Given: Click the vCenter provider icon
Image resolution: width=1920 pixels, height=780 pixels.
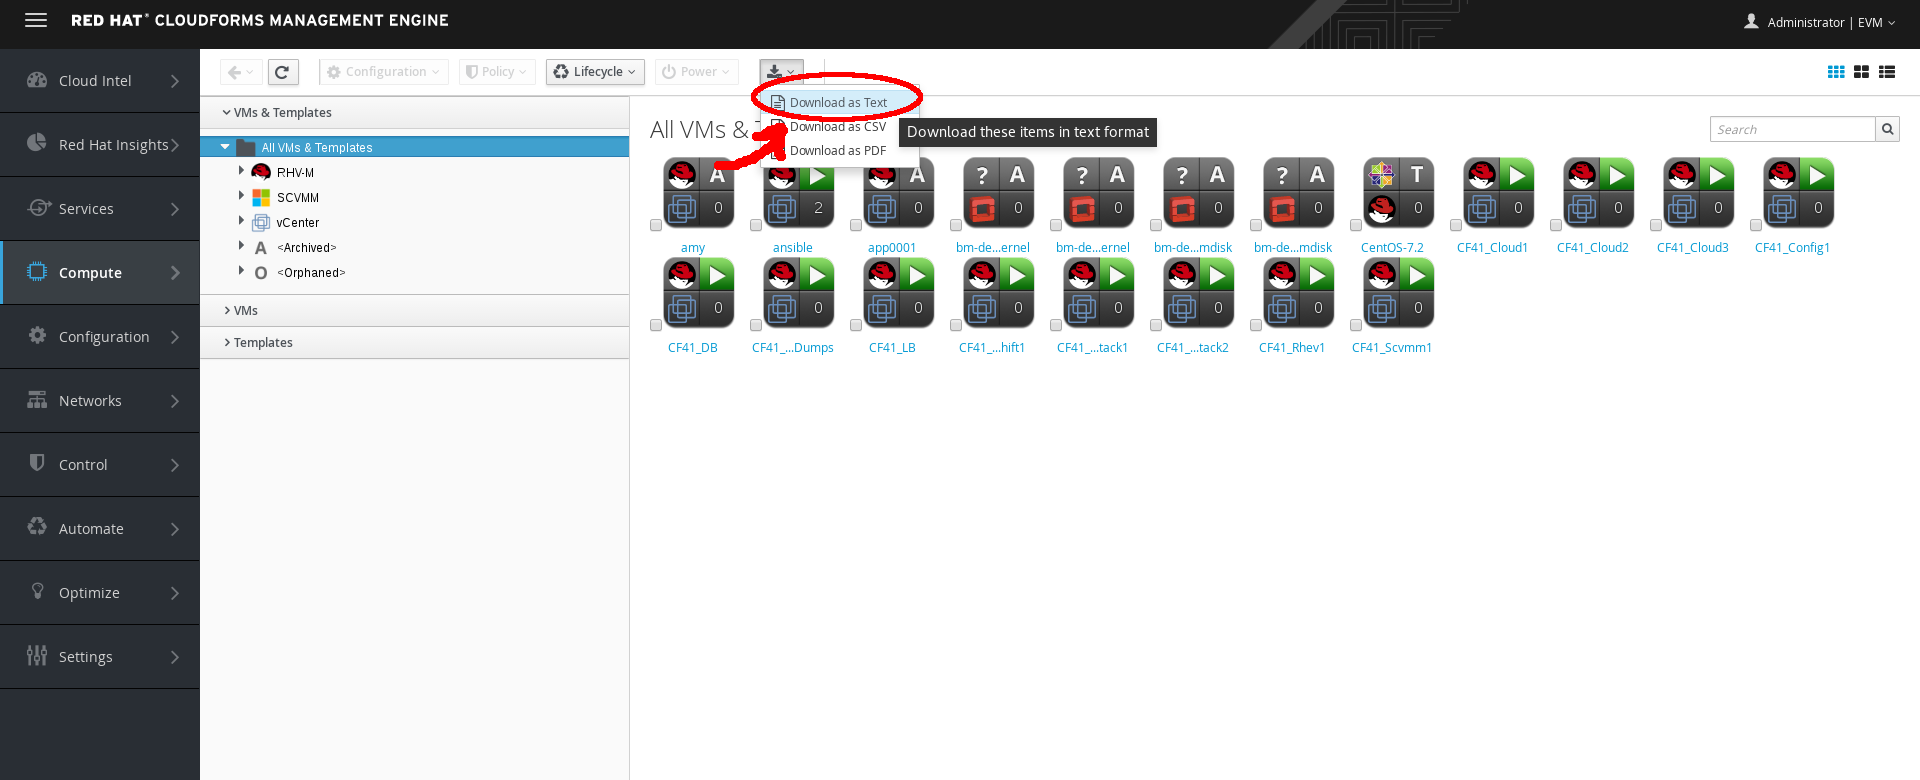Looking at the screenshot, I should (x=261, y=222).
